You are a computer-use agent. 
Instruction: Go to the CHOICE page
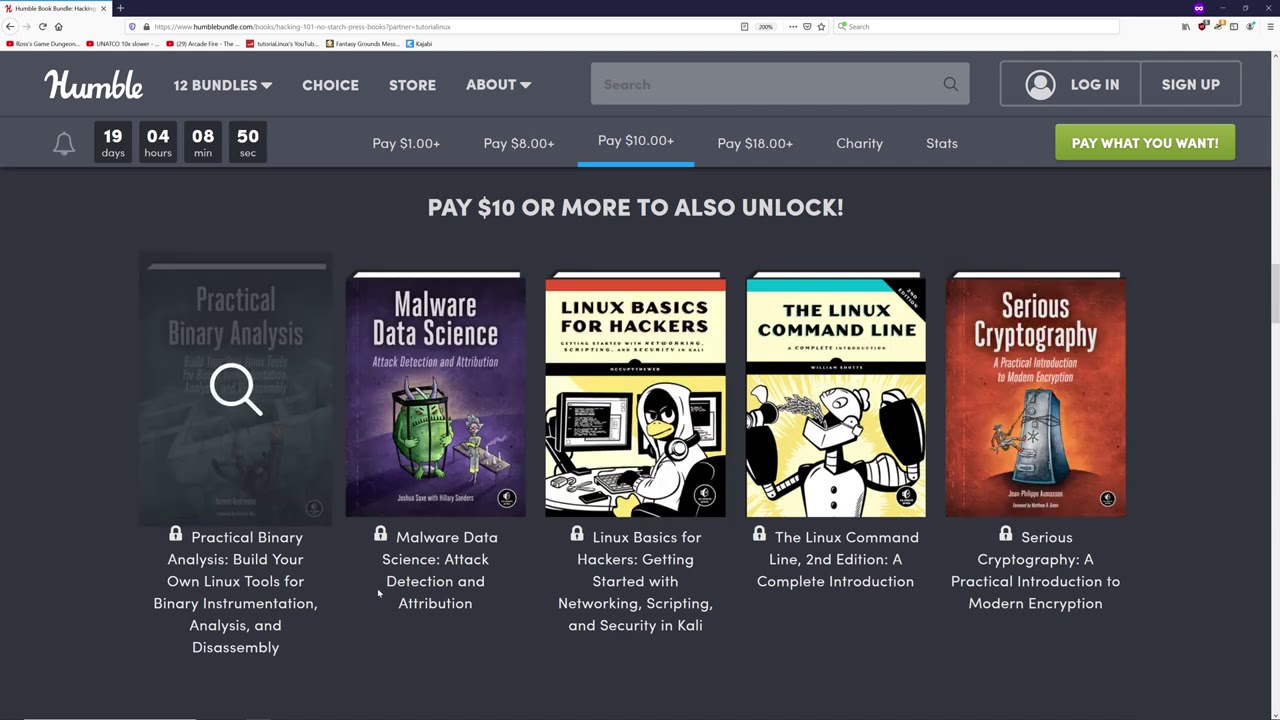(x=330, y=85)
